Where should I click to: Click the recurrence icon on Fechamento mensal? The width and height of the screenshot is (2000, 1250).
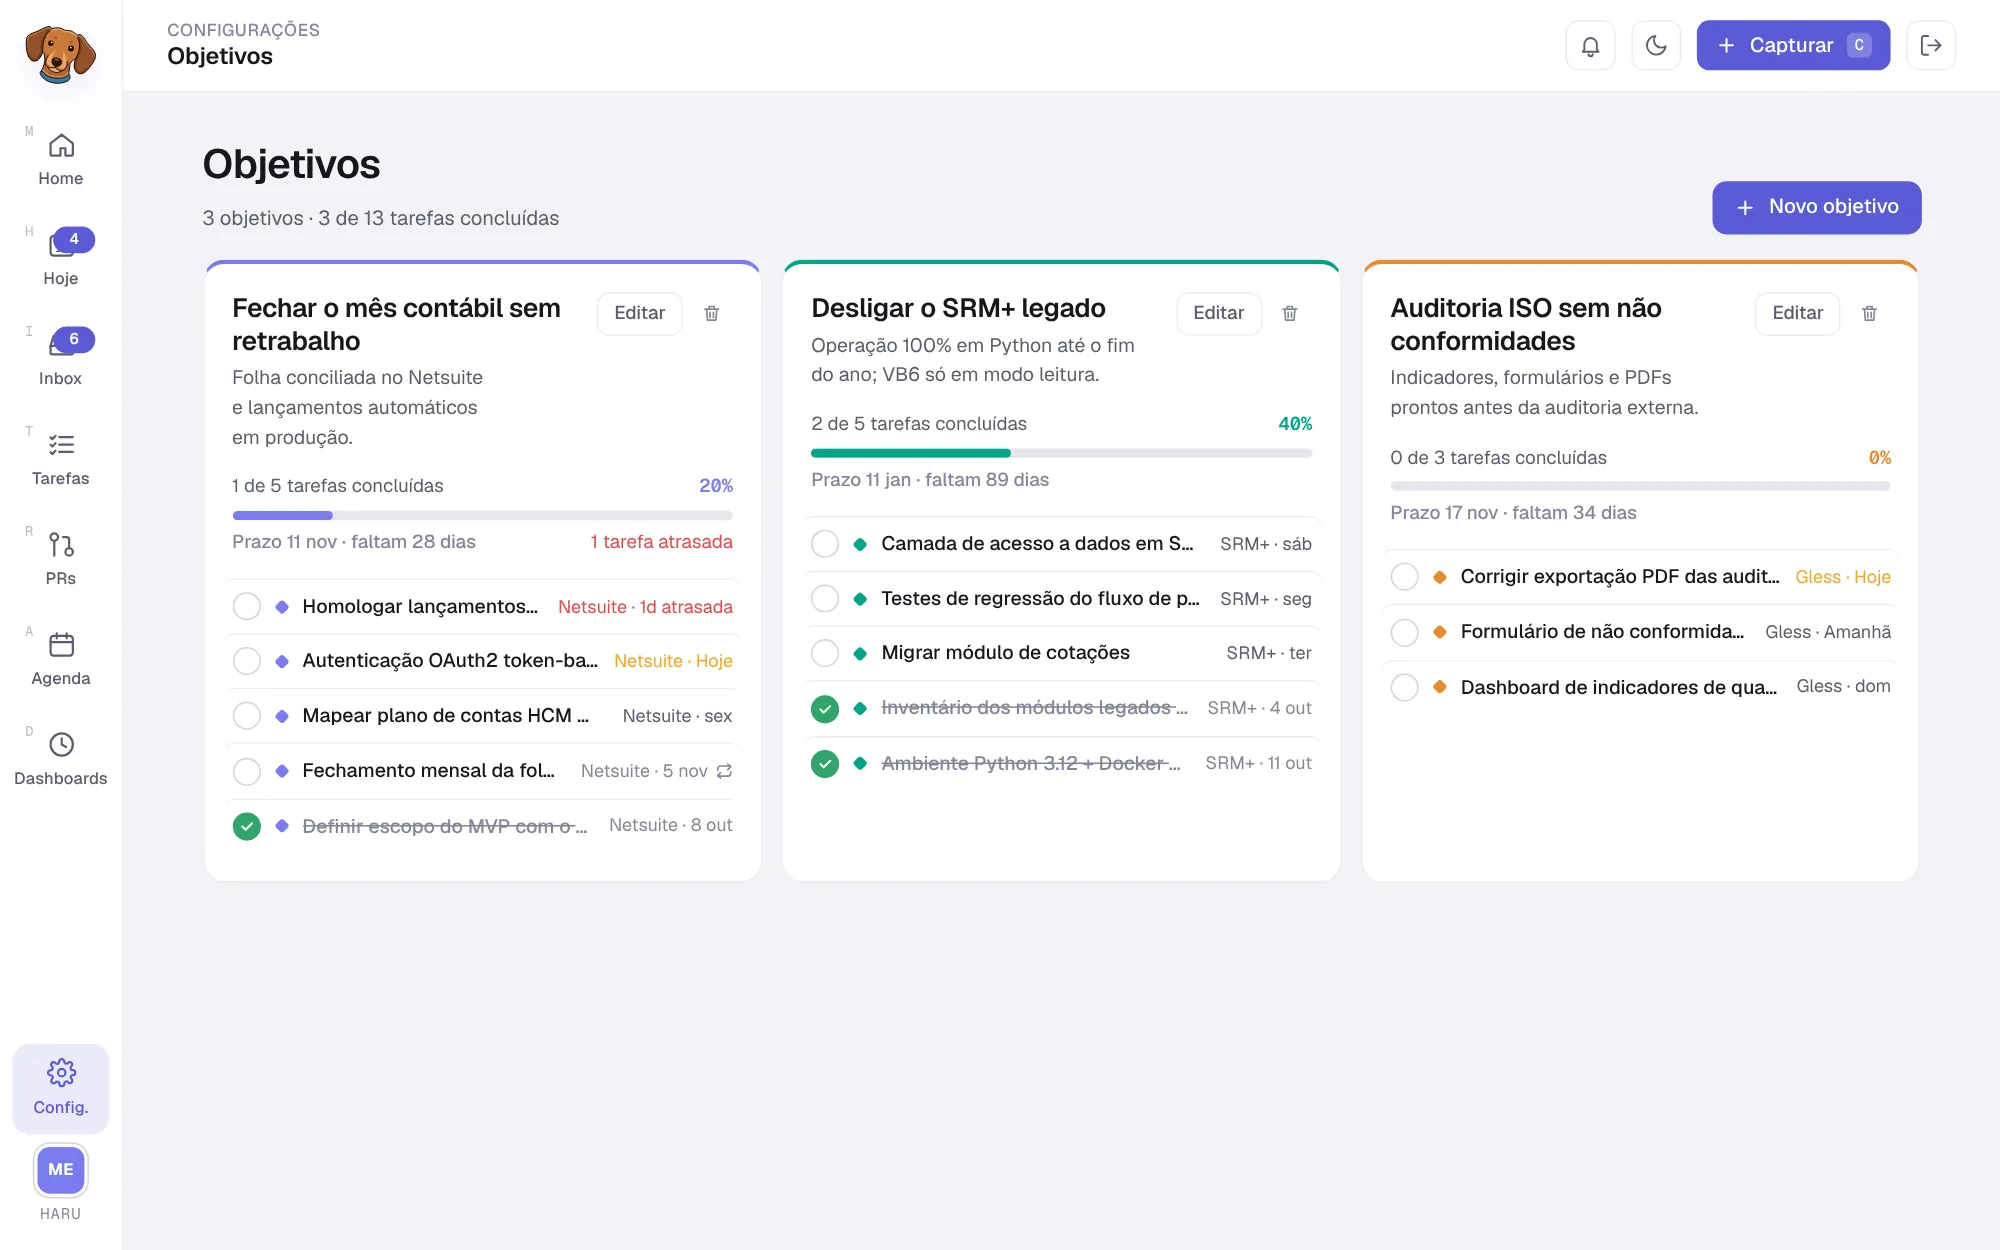(x=725, y=771)
